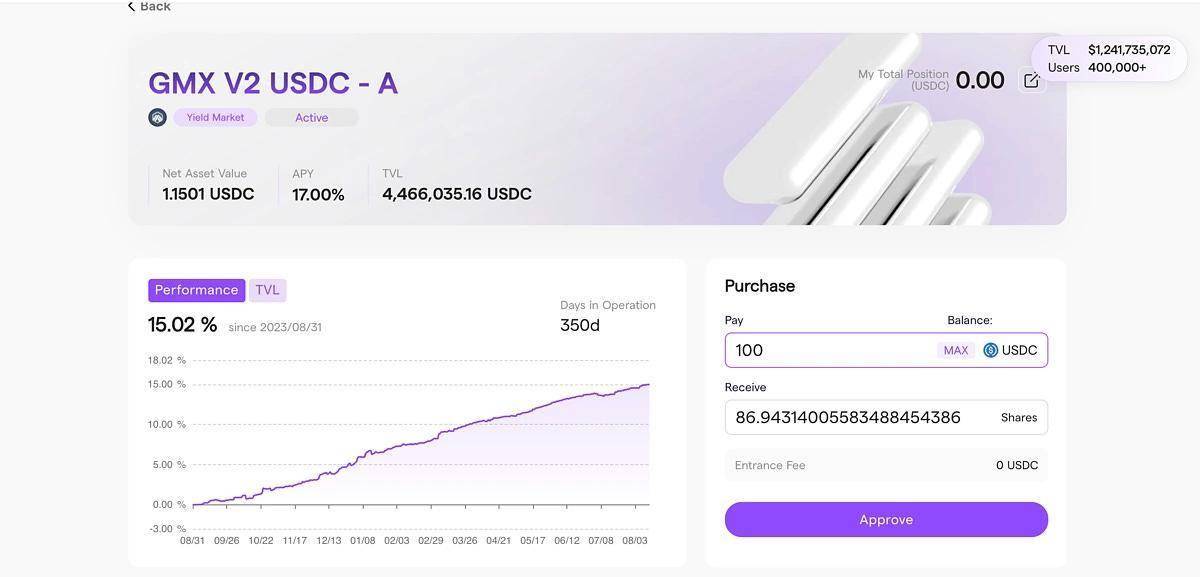Select the USDC token icon in Pay field
Screen dimensions: 1200x577
(x=988, y=349)
